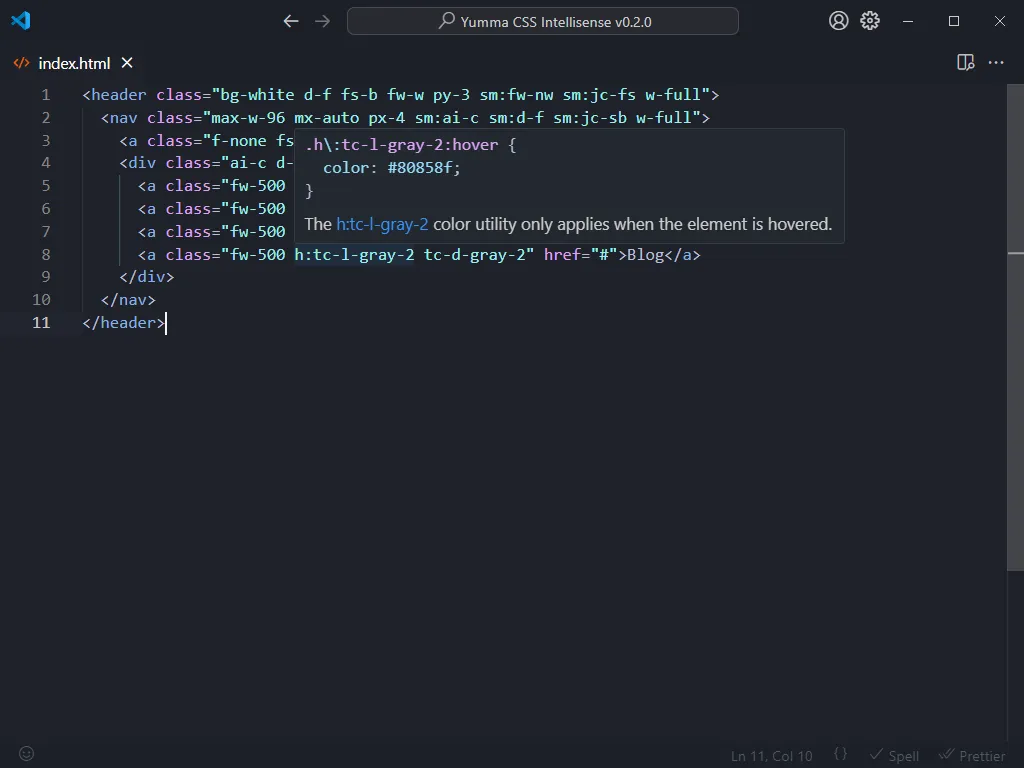
Task: Click w-full class on line 1
Action: 673,95
